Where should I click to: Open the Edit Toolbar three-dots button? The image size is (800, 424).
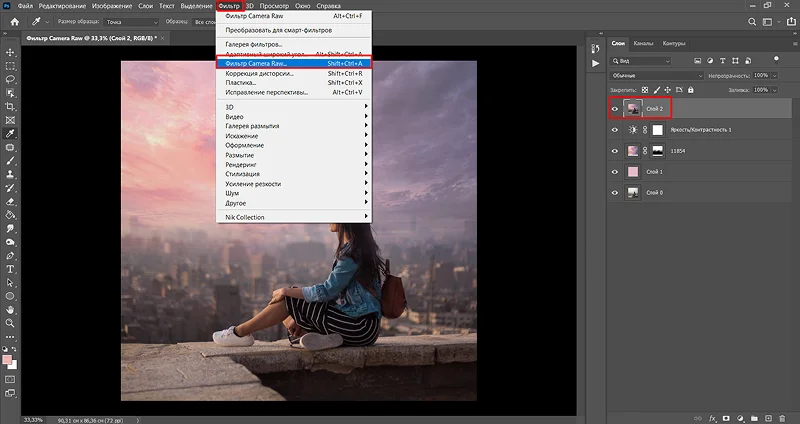(10, 337)
